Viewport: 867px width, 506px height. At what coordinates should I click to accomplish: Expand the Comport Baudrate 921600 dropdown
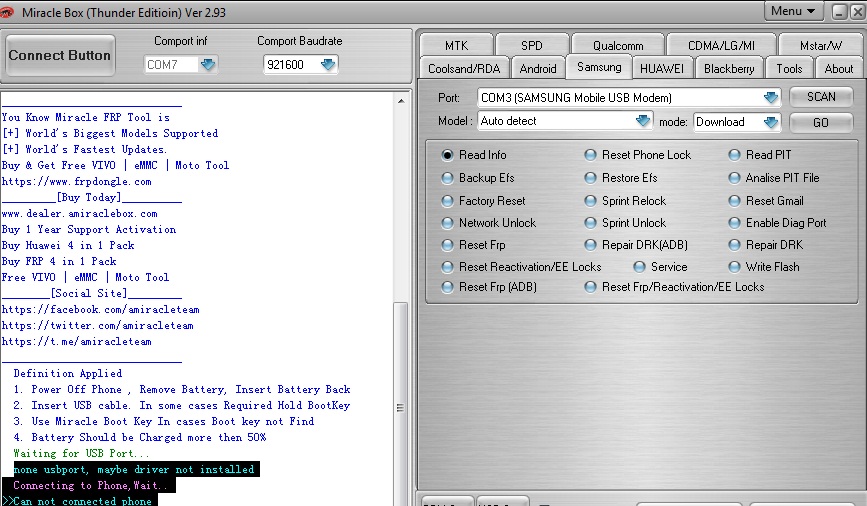pos(328,65)
